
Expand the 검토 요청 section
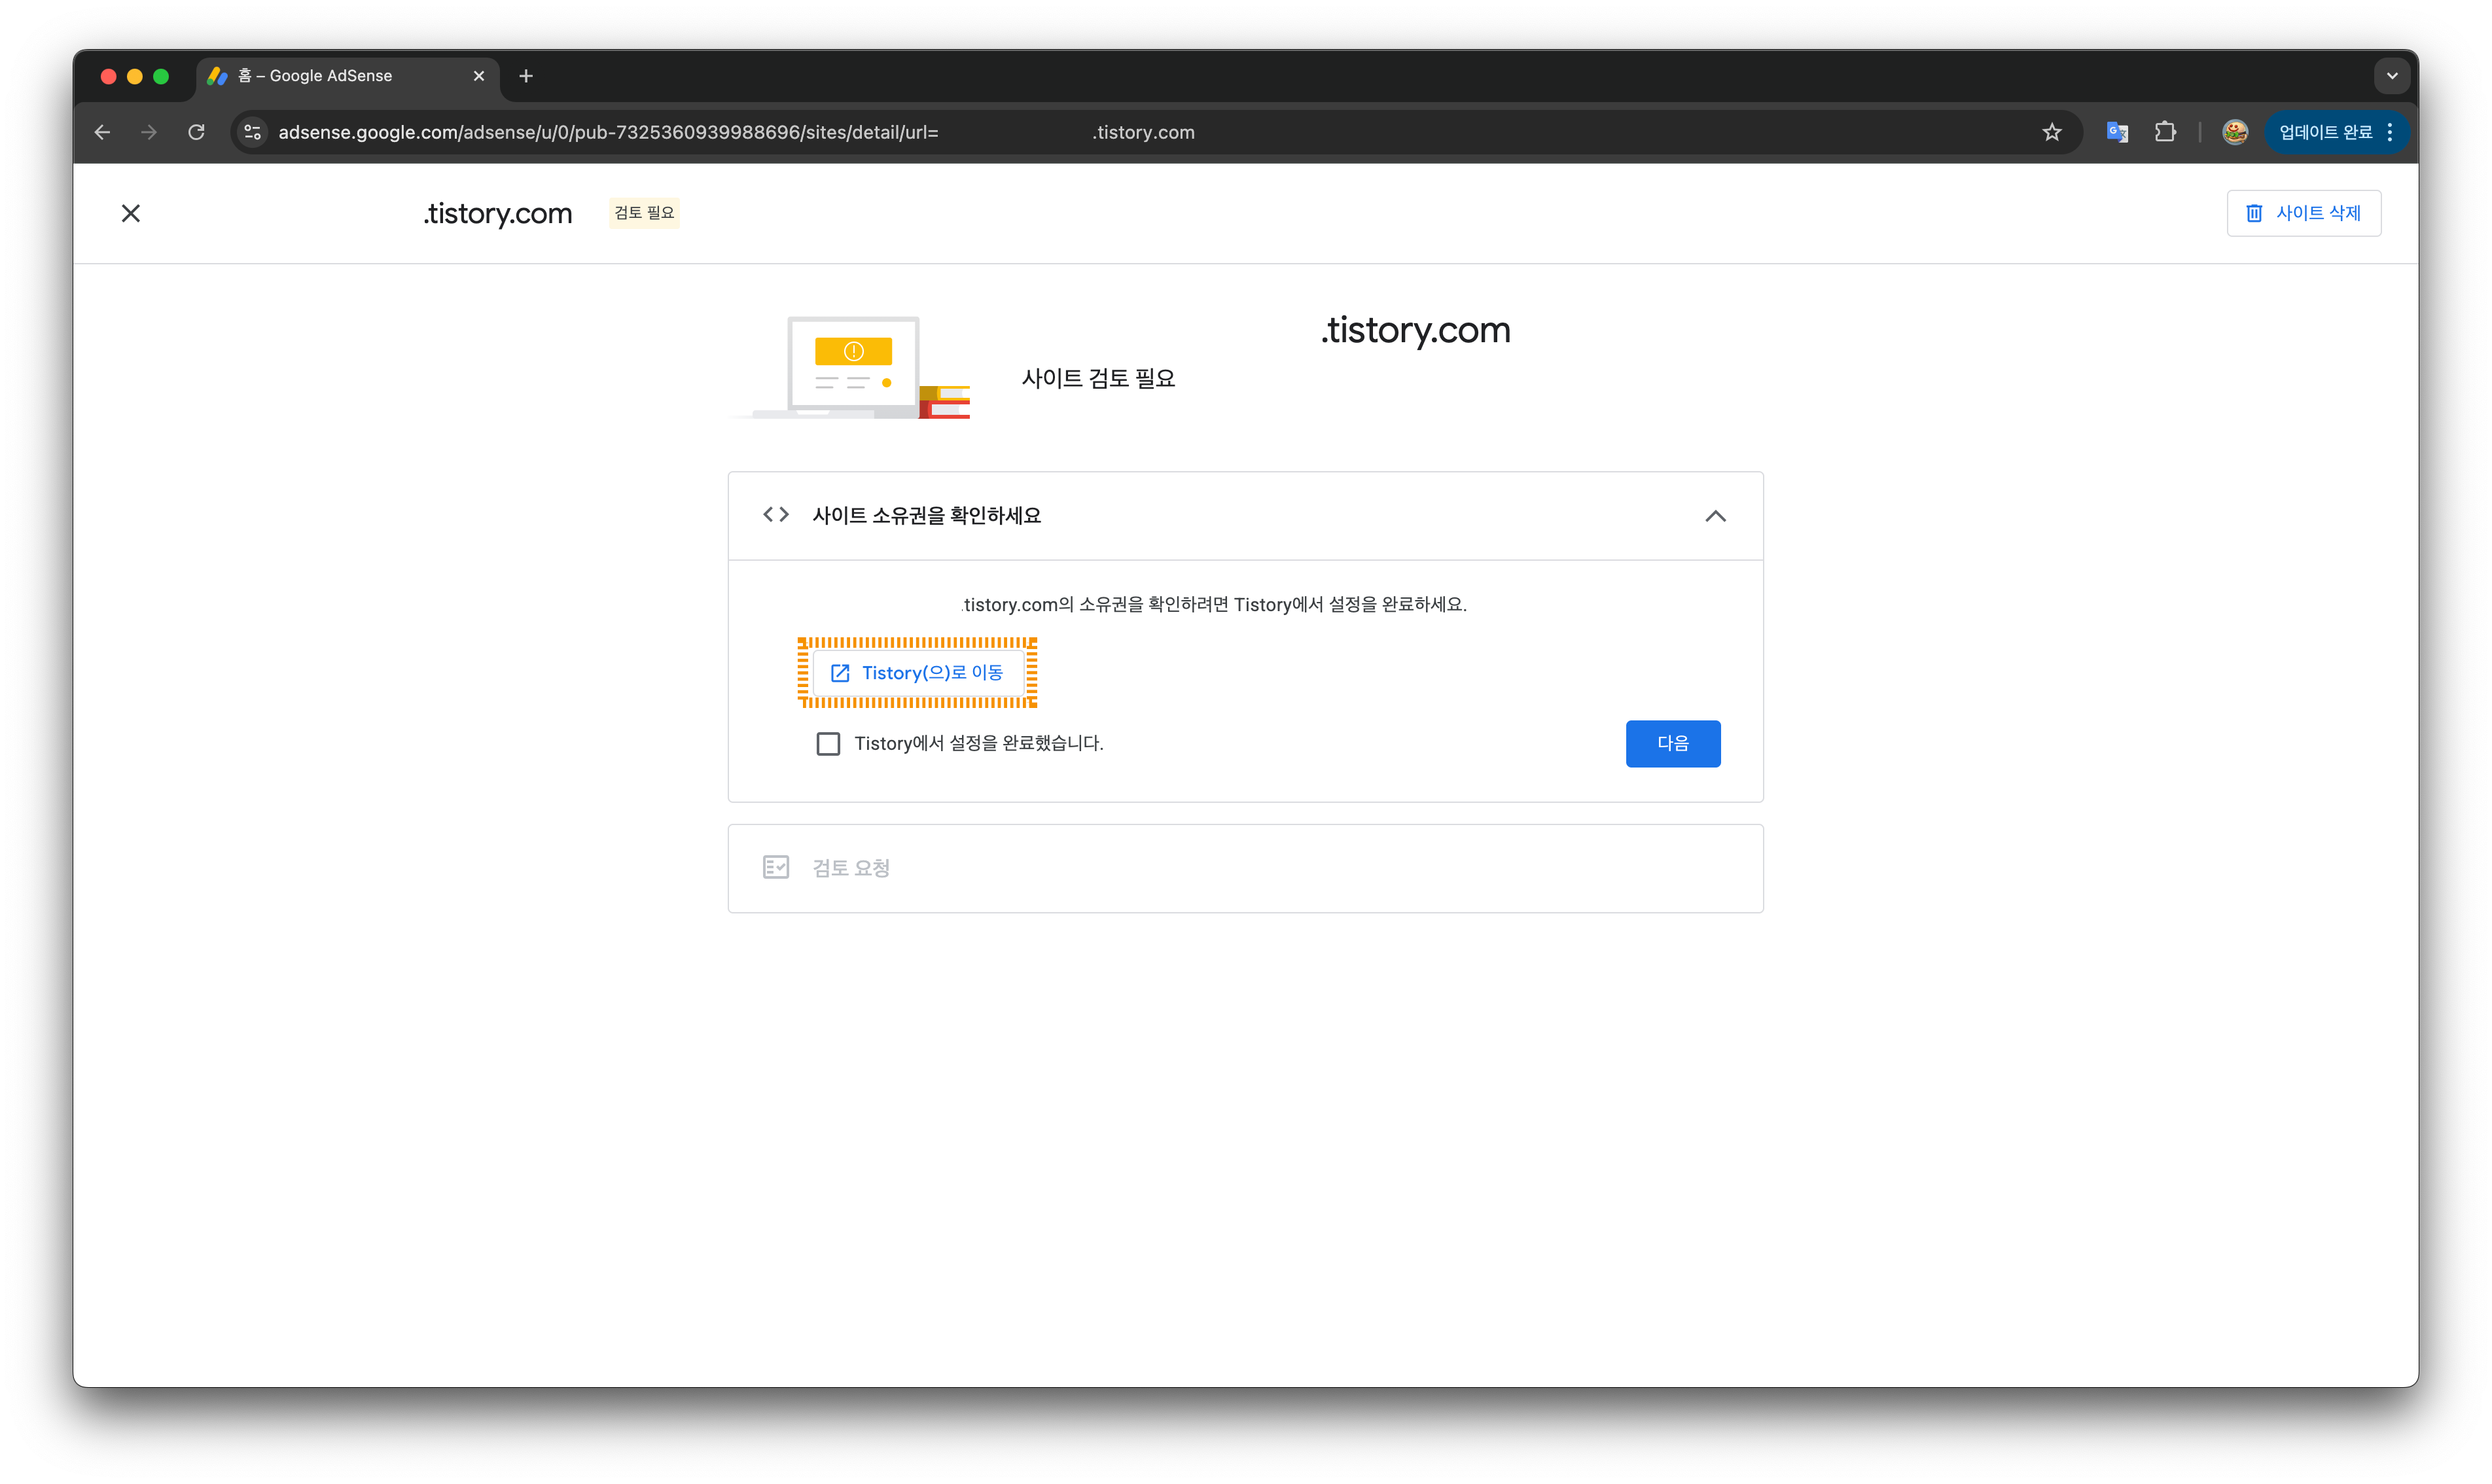pos(1245,868)
